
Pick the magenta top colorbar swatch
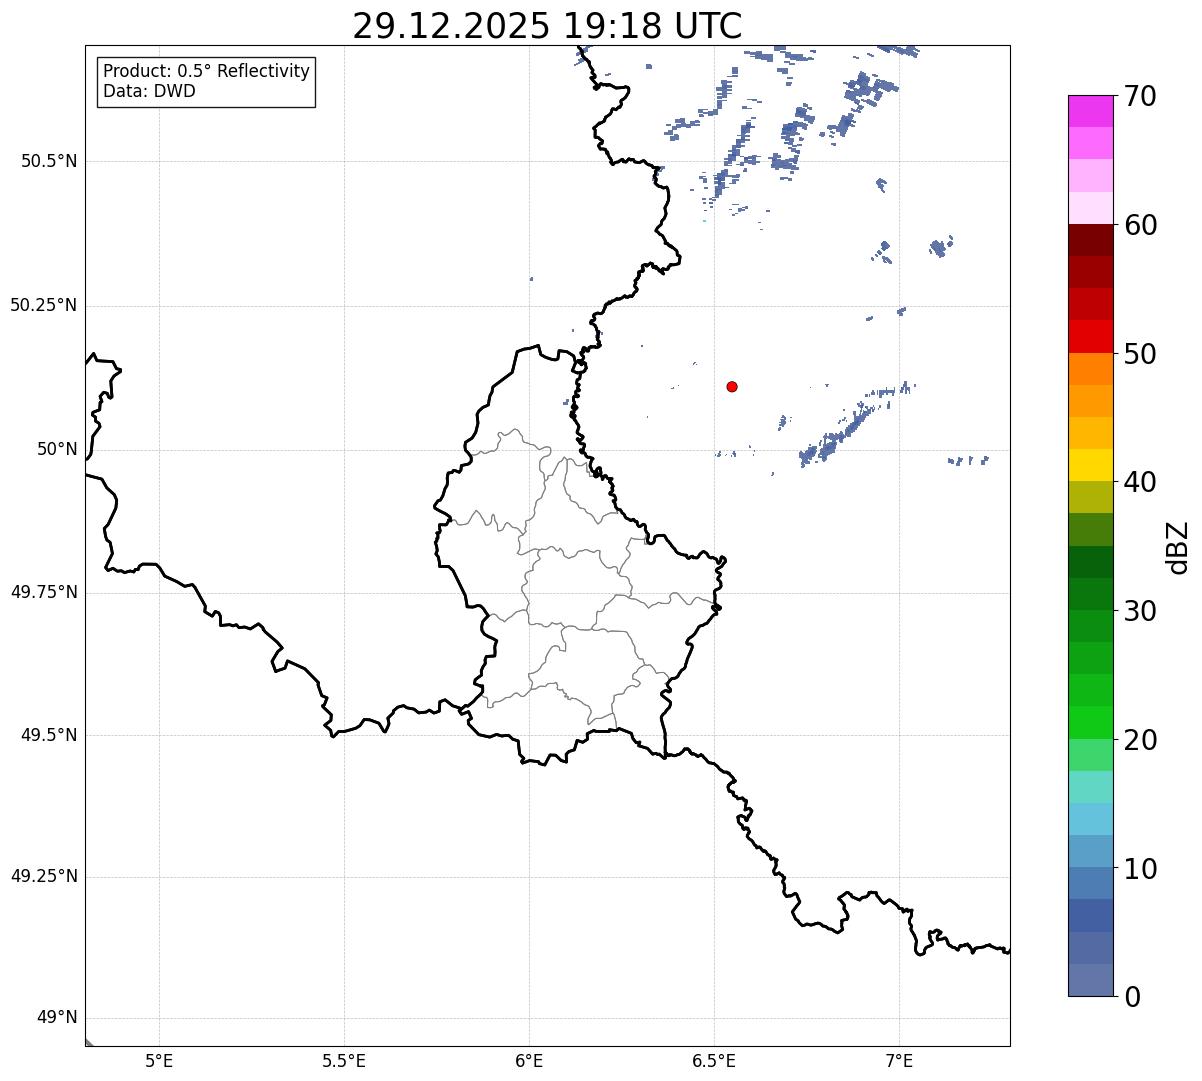pos(1090,111)
